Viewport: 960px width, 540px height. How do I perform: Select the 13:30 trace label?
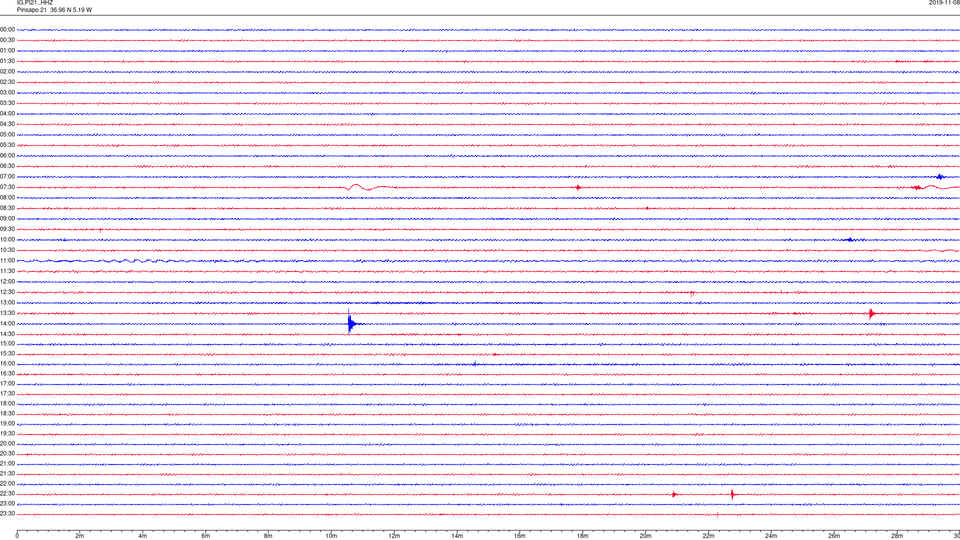tap(7, 313)
